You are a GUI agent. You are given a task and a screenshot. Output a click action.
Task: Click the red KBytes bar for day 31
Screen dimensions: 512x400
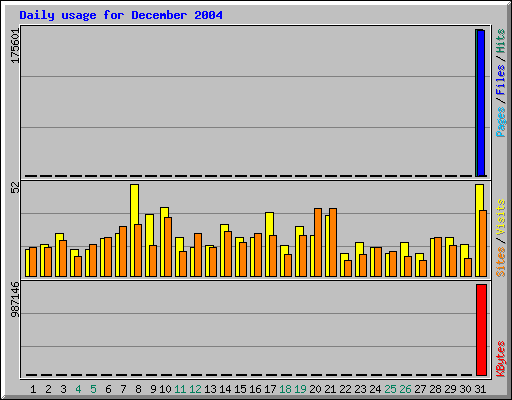click(x=481, y=330)
